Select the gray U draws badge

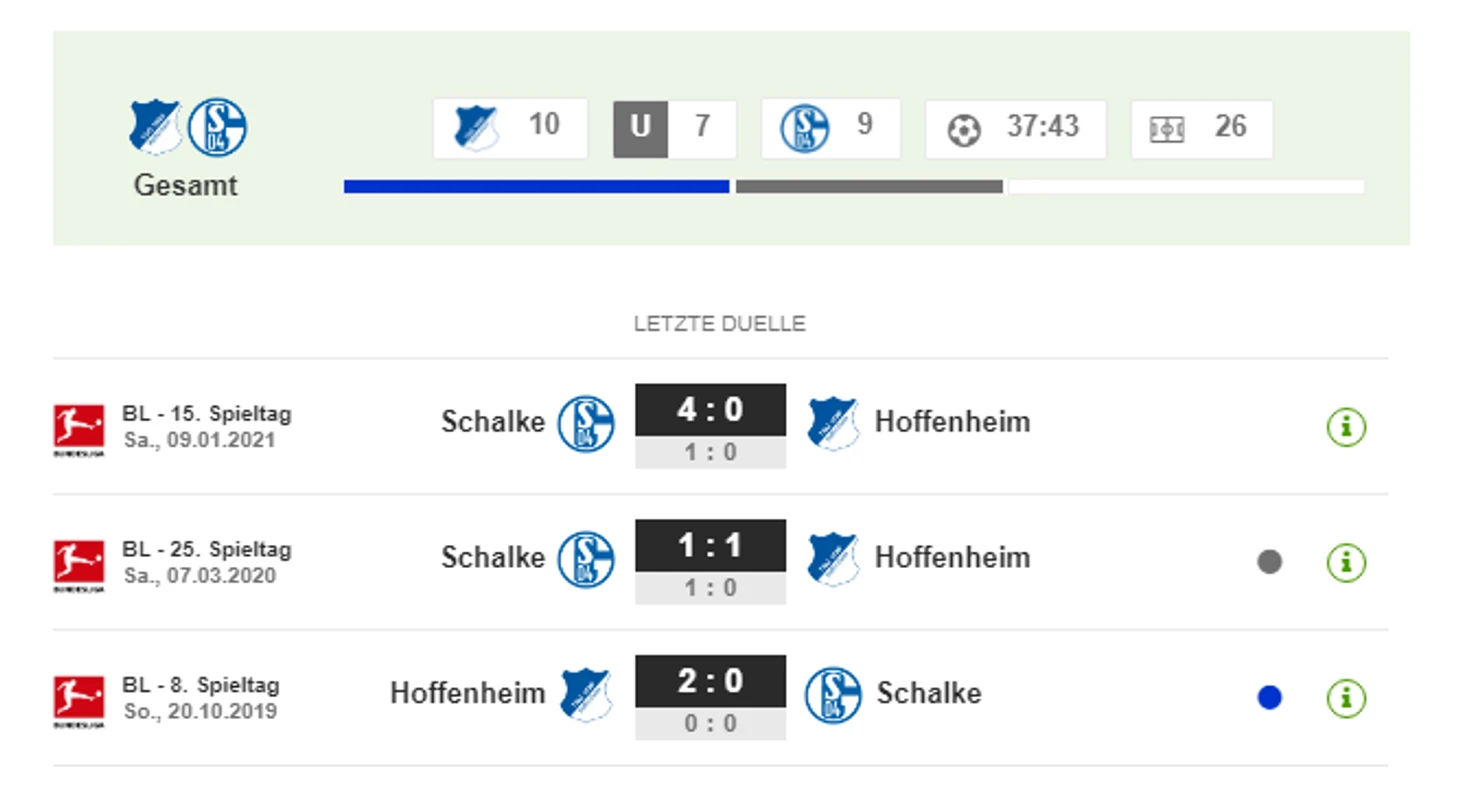point(640,128)
